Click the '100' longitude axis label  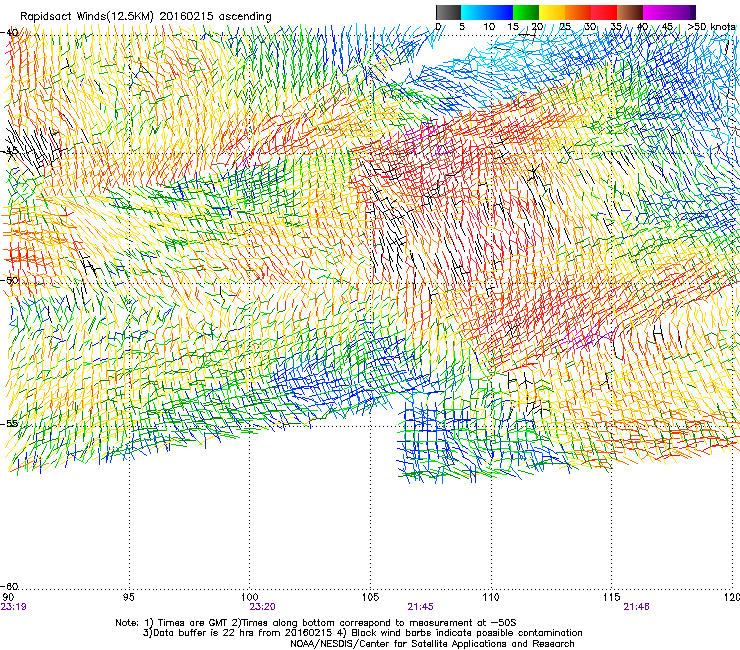click(250, 598)
